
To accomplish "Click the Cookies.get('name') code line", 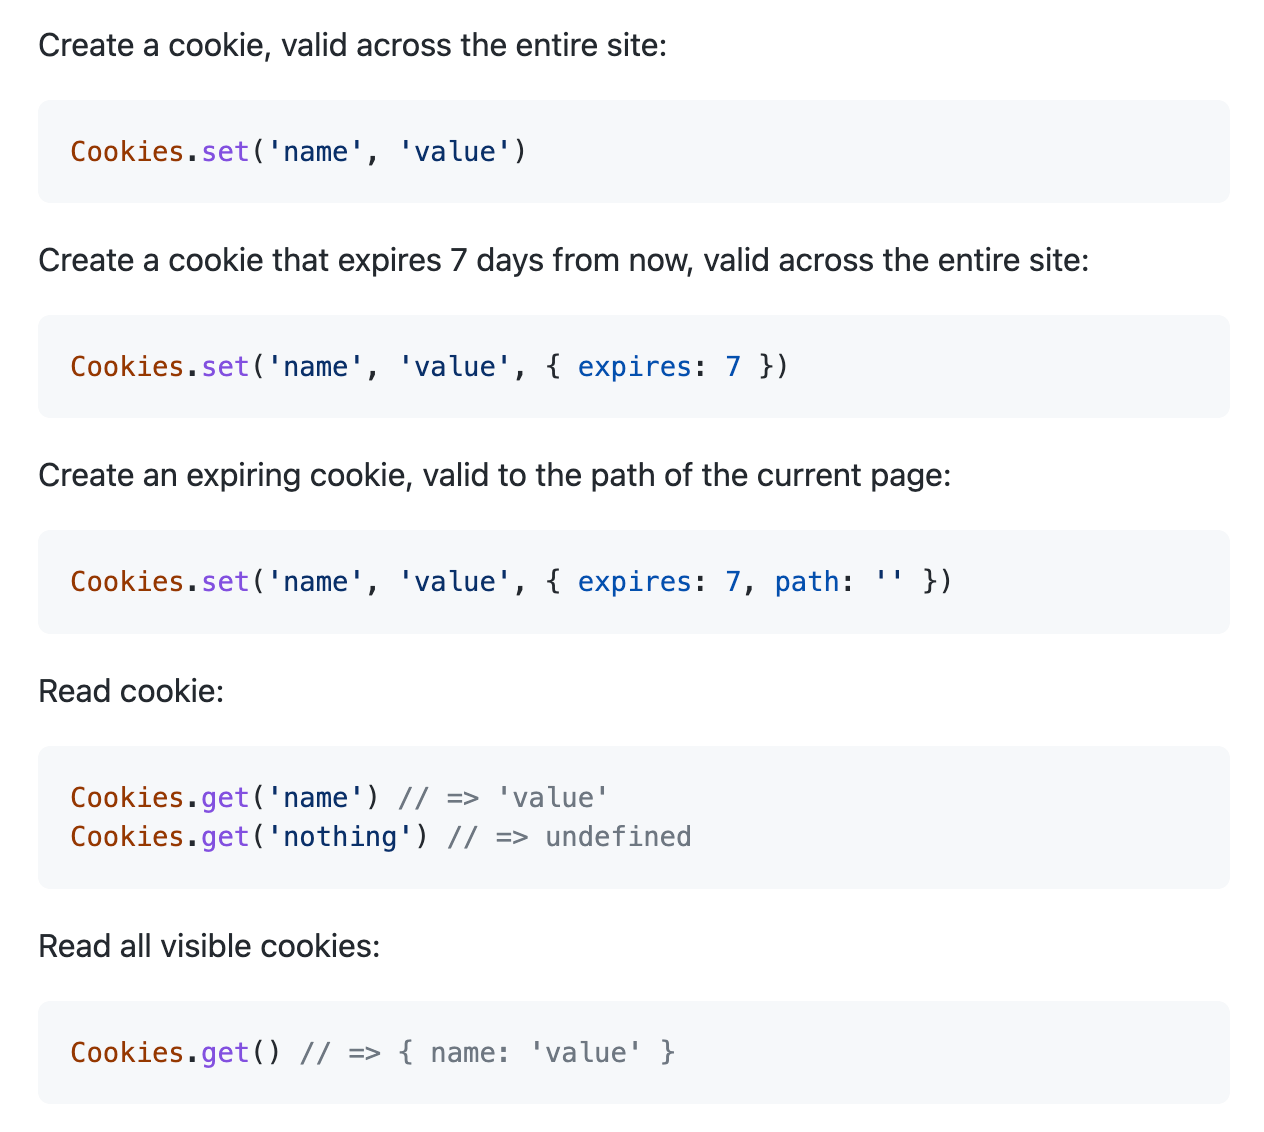I will 225,798.
